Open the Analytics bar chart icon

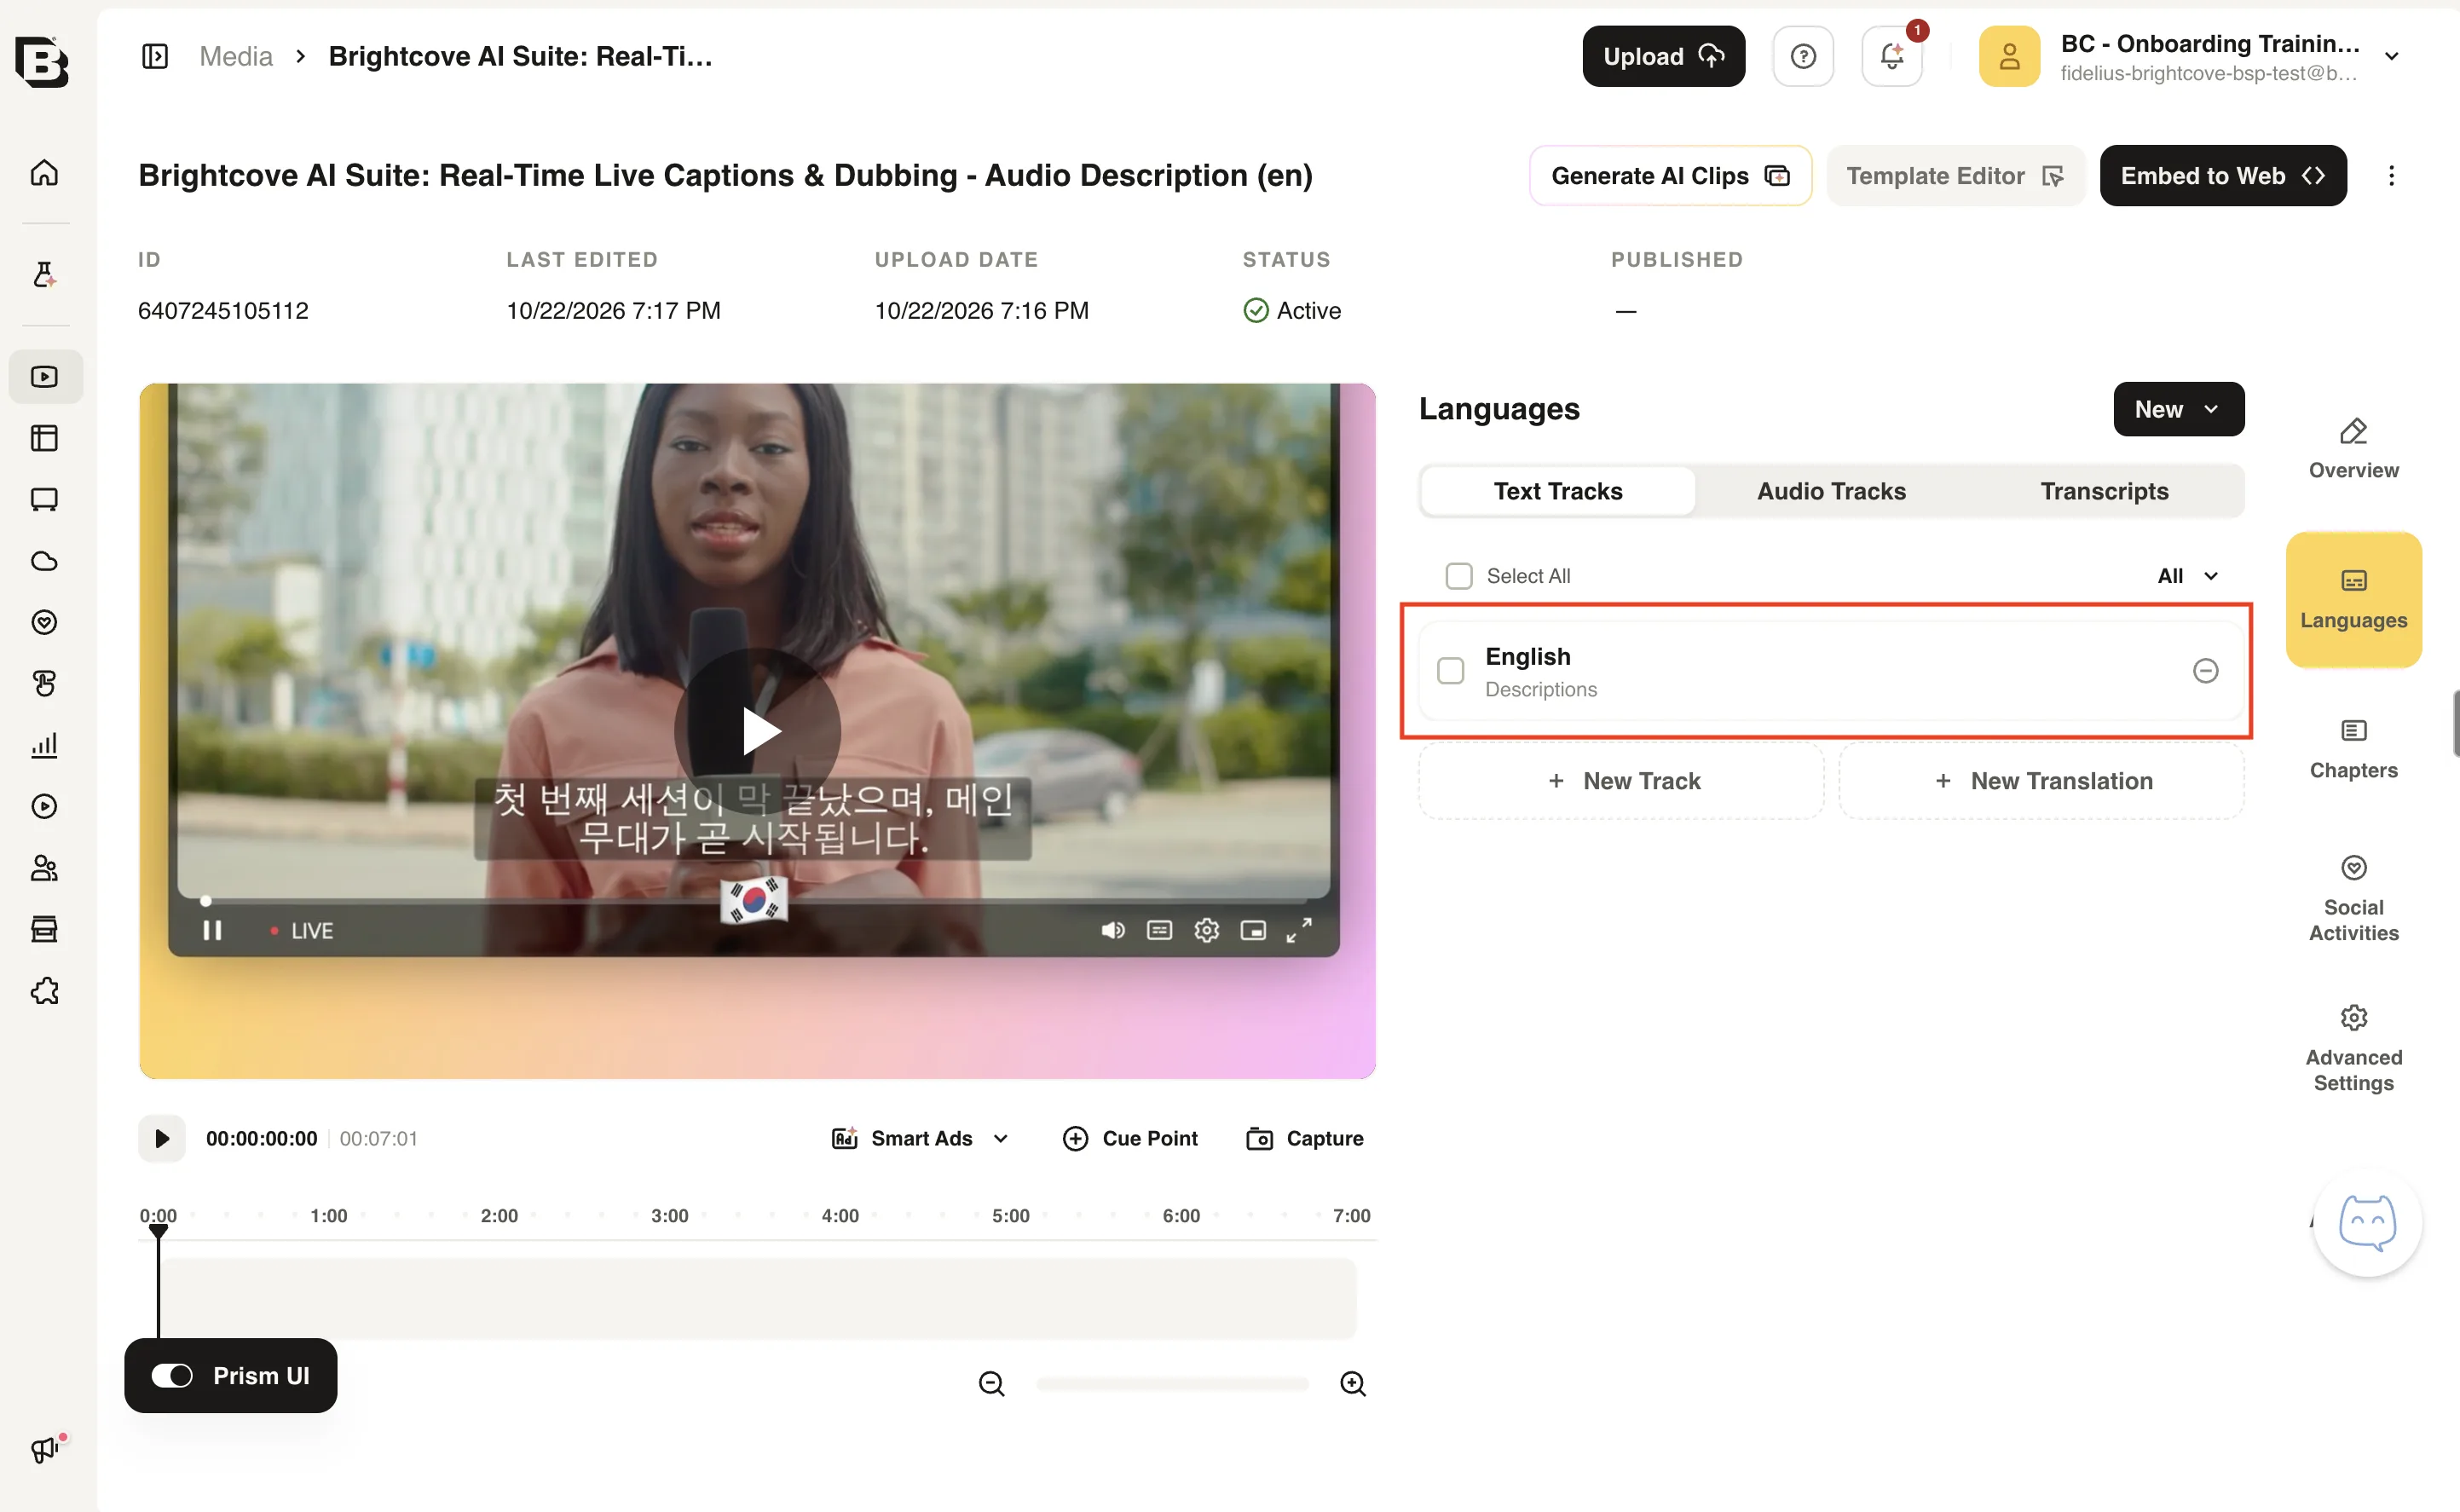[x=45, y=745]
